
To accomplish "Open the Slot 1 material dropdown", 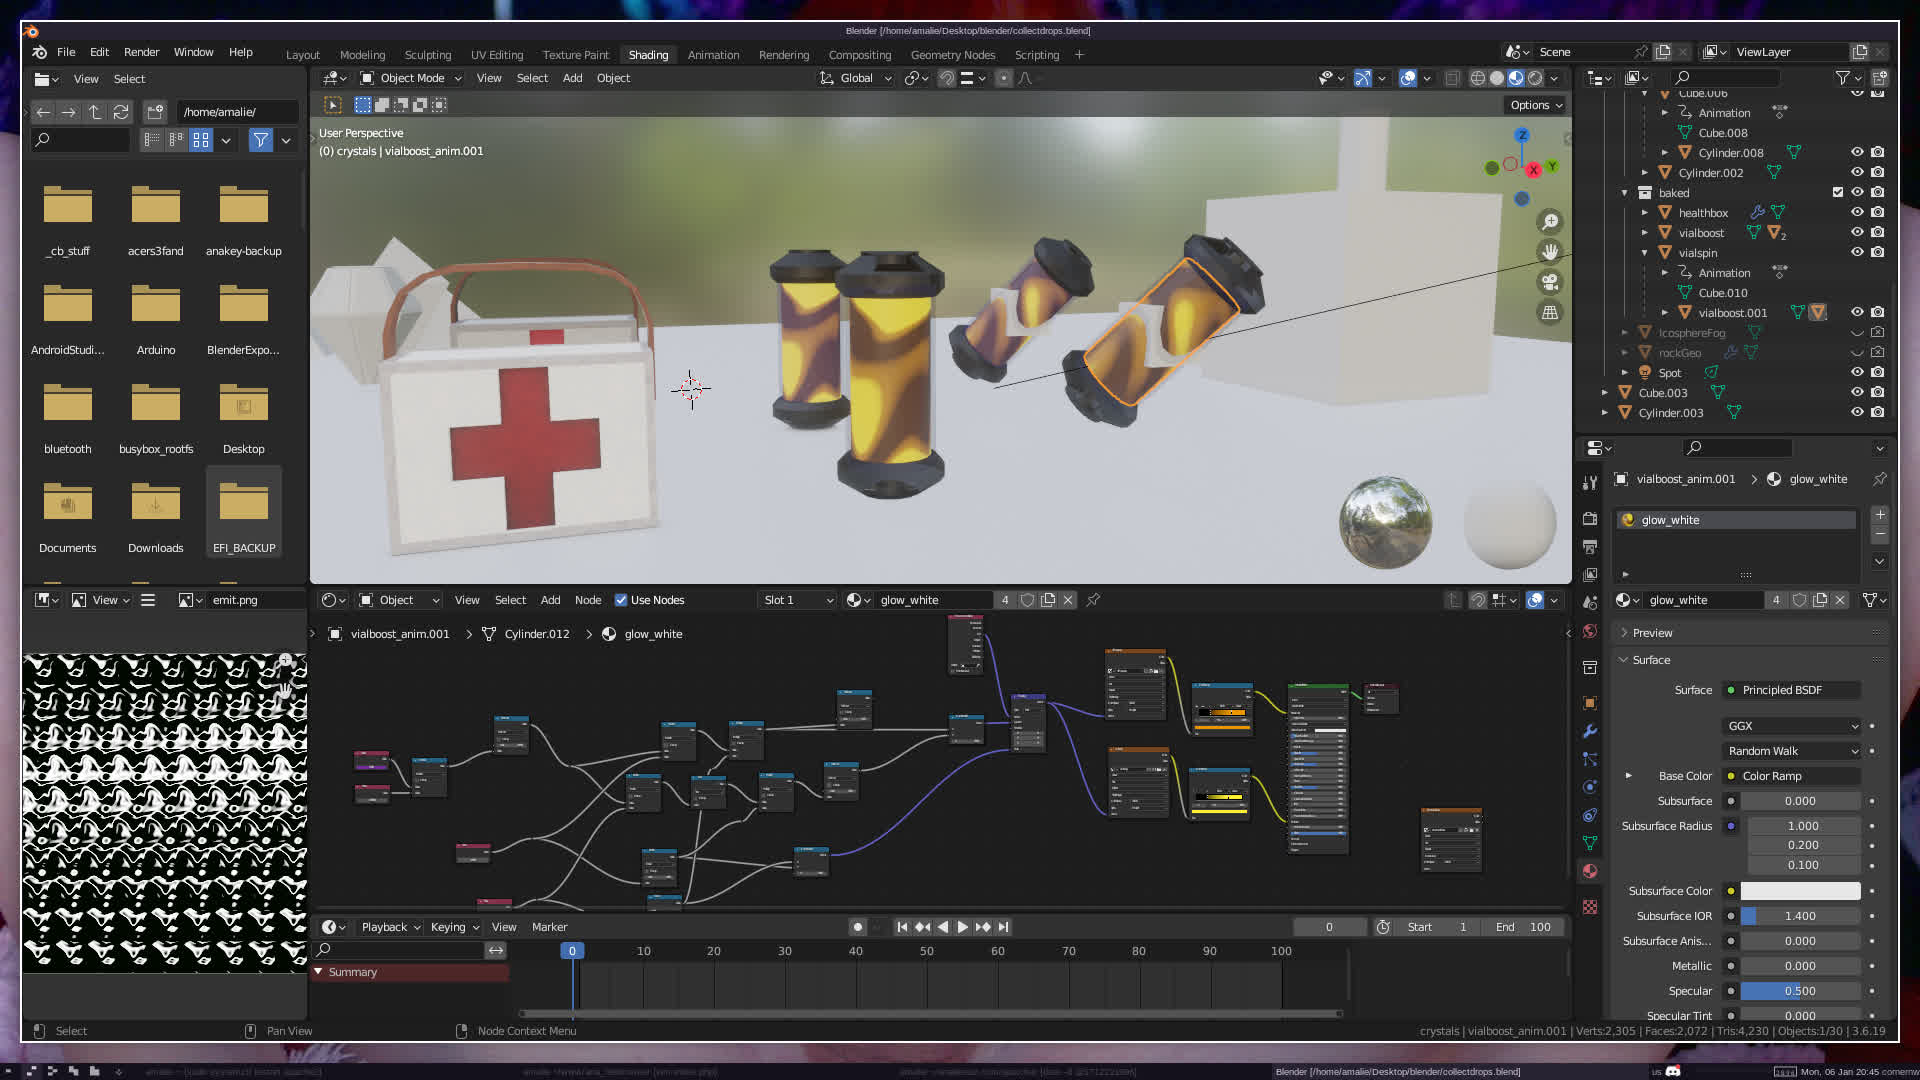I will [x=798, y=600].
